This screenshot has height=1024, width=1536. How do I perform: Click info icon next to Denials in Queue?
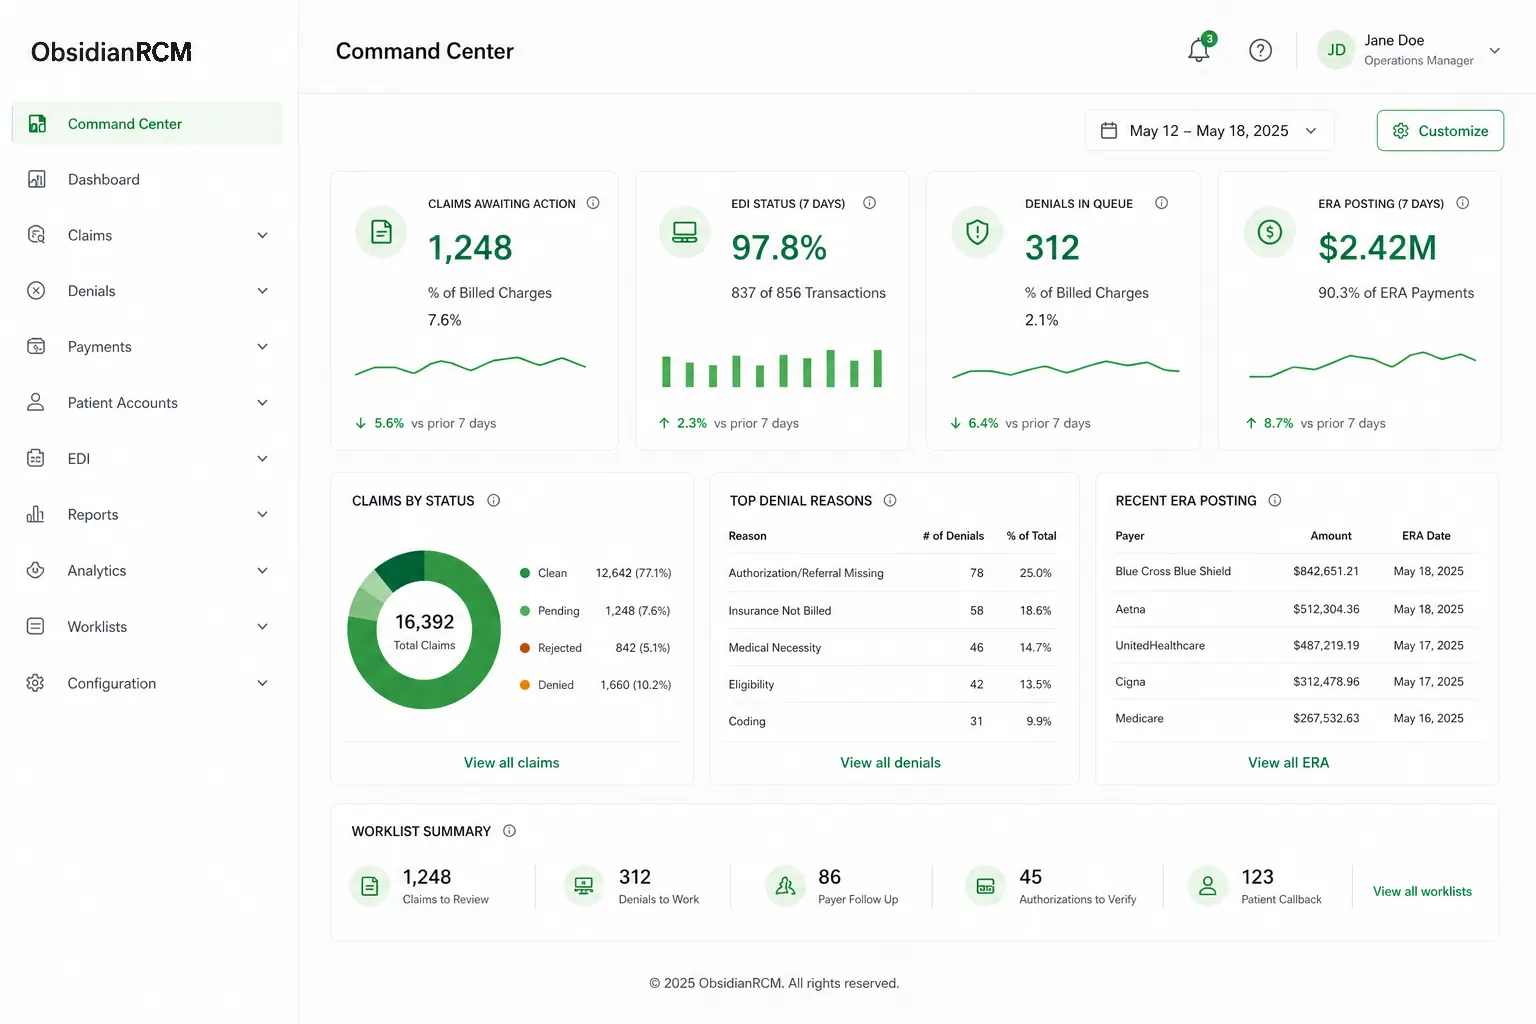coord(1161,203)
